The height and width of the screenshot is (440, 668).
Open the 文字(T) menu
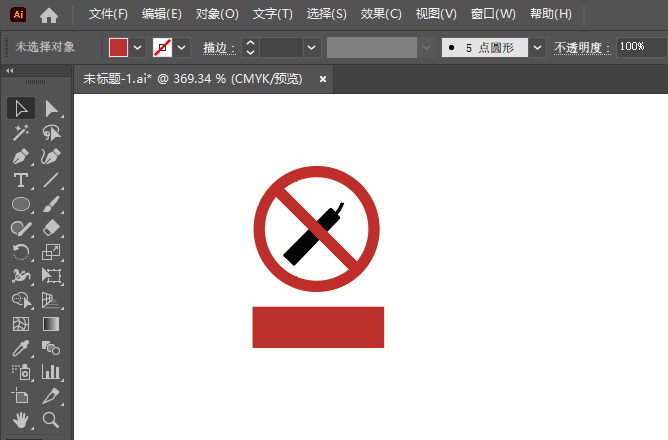pos(273,14)
